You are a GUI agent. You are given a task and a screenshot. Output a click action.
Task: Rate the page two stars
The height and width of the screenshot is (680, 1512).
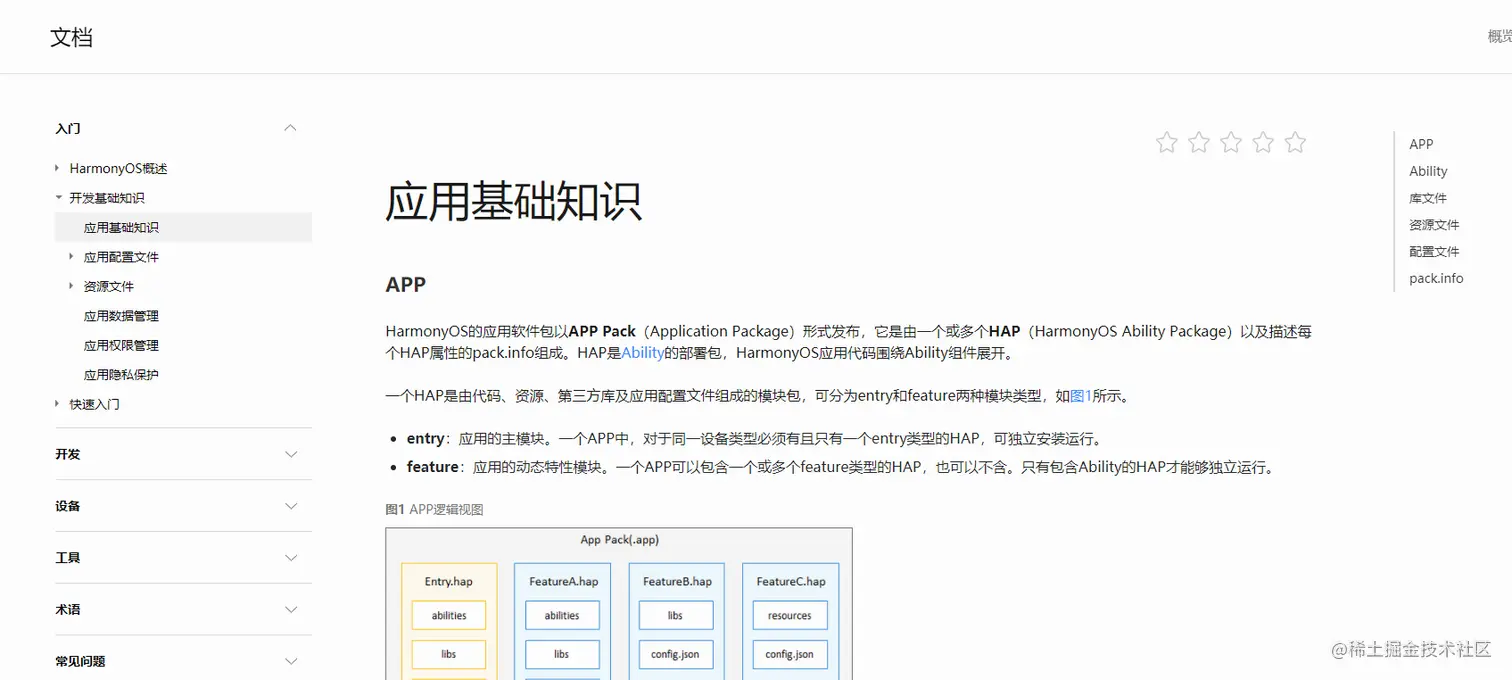click(x=1199, y=142)
